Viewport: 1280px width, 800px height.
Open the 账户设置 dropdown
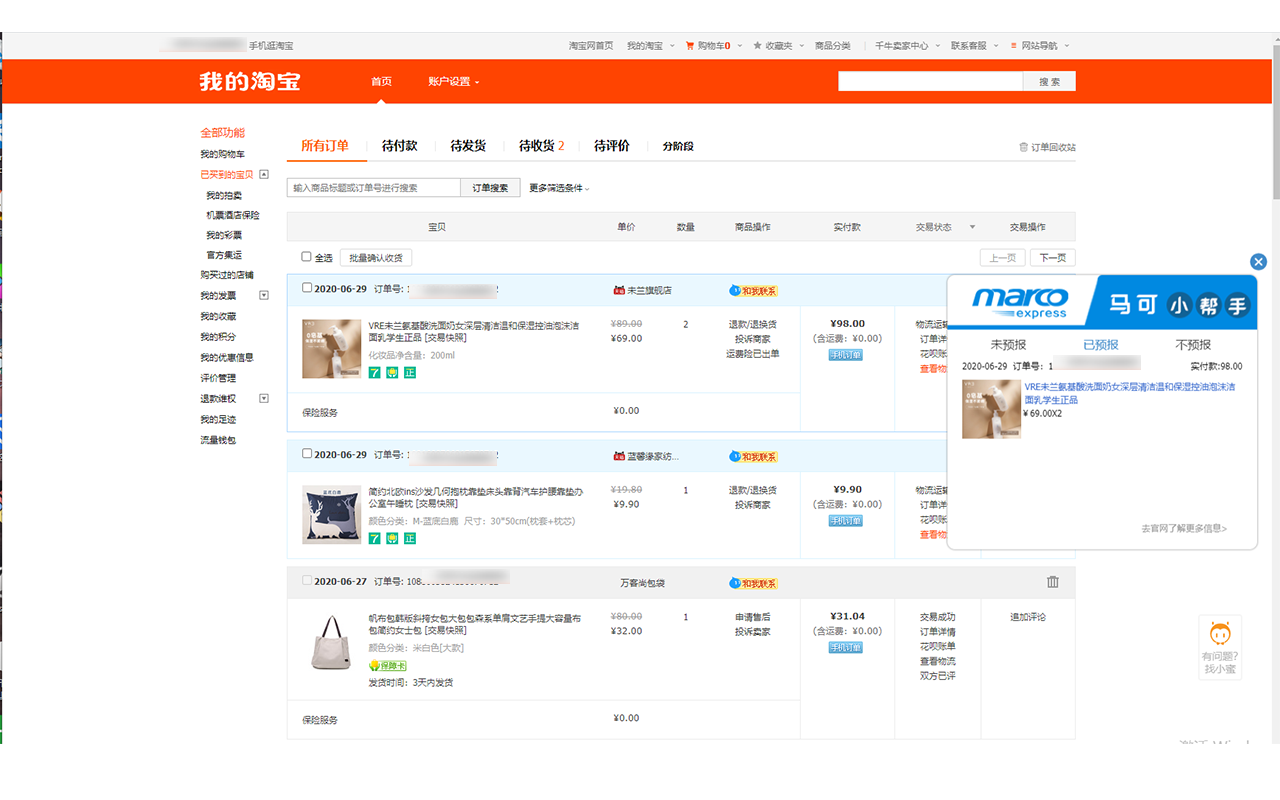coord(454,82)
